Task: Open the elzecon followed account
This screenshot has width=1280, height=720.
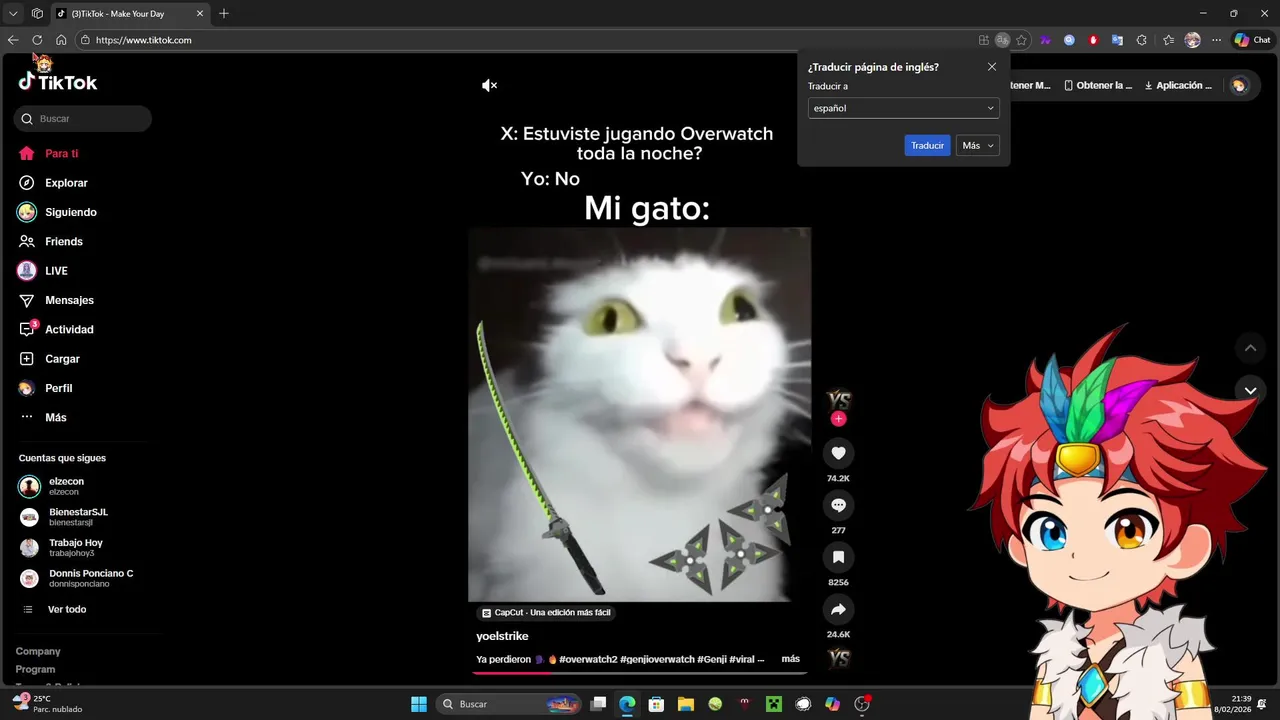Action: 51,486
